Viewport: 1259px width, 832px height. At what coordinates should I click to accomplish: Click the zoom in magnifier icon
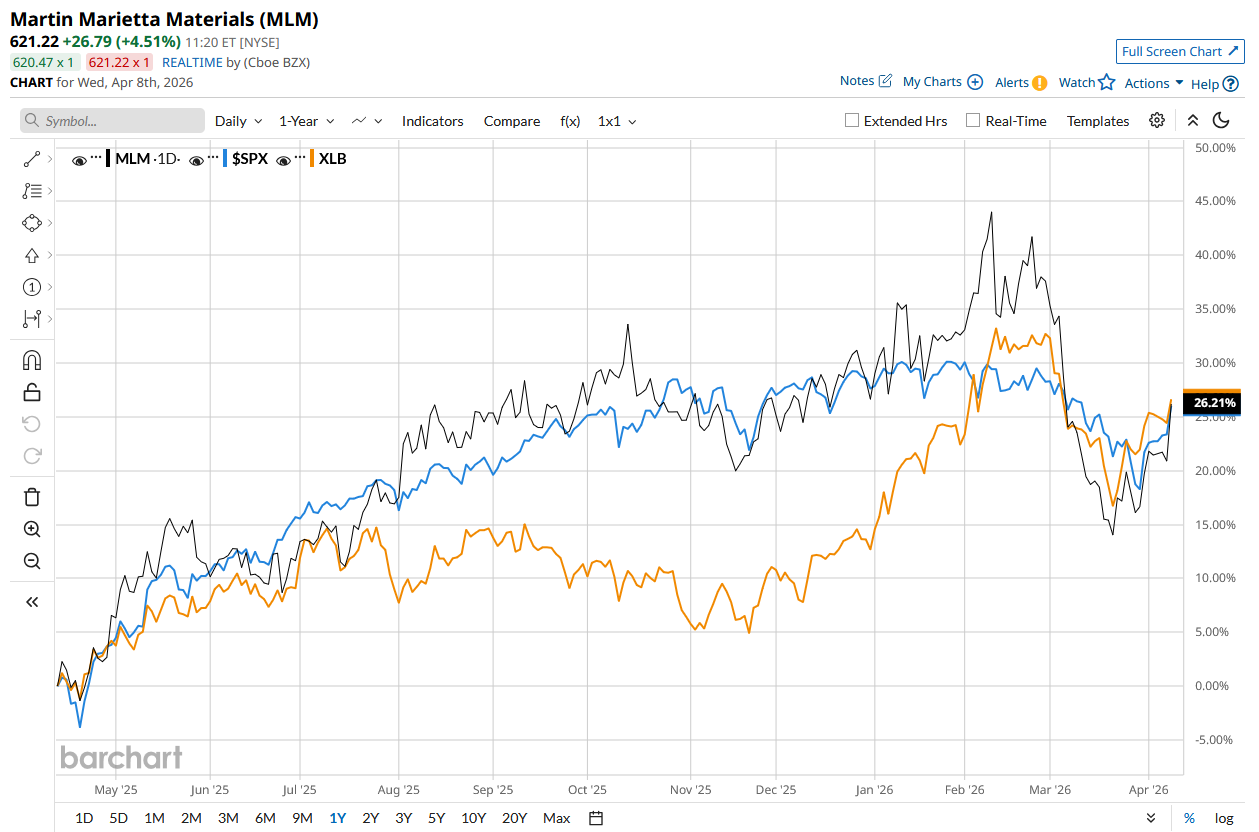pyautogui.click(x=31, y=529)
